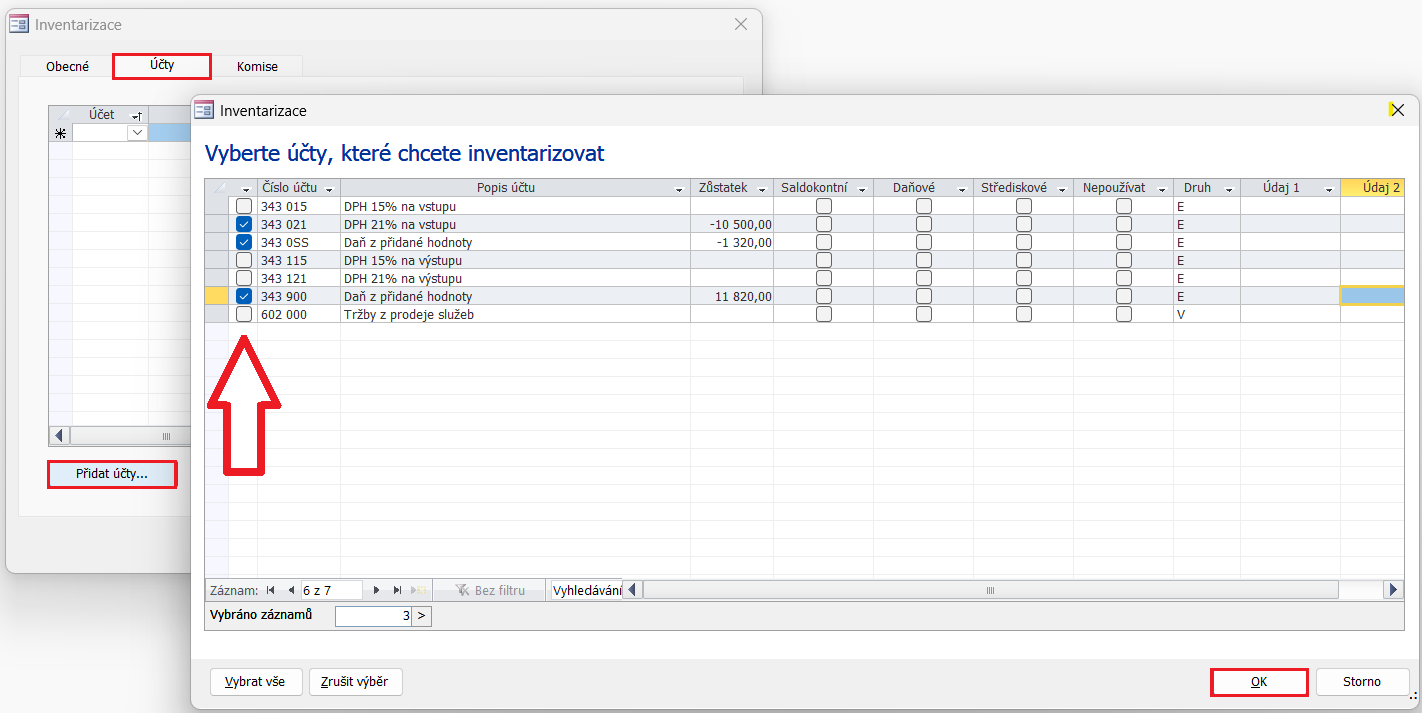The width and height of the screenshot is (1422, 713).
Task: Go to previous record arrow
Action: point(291,591)
